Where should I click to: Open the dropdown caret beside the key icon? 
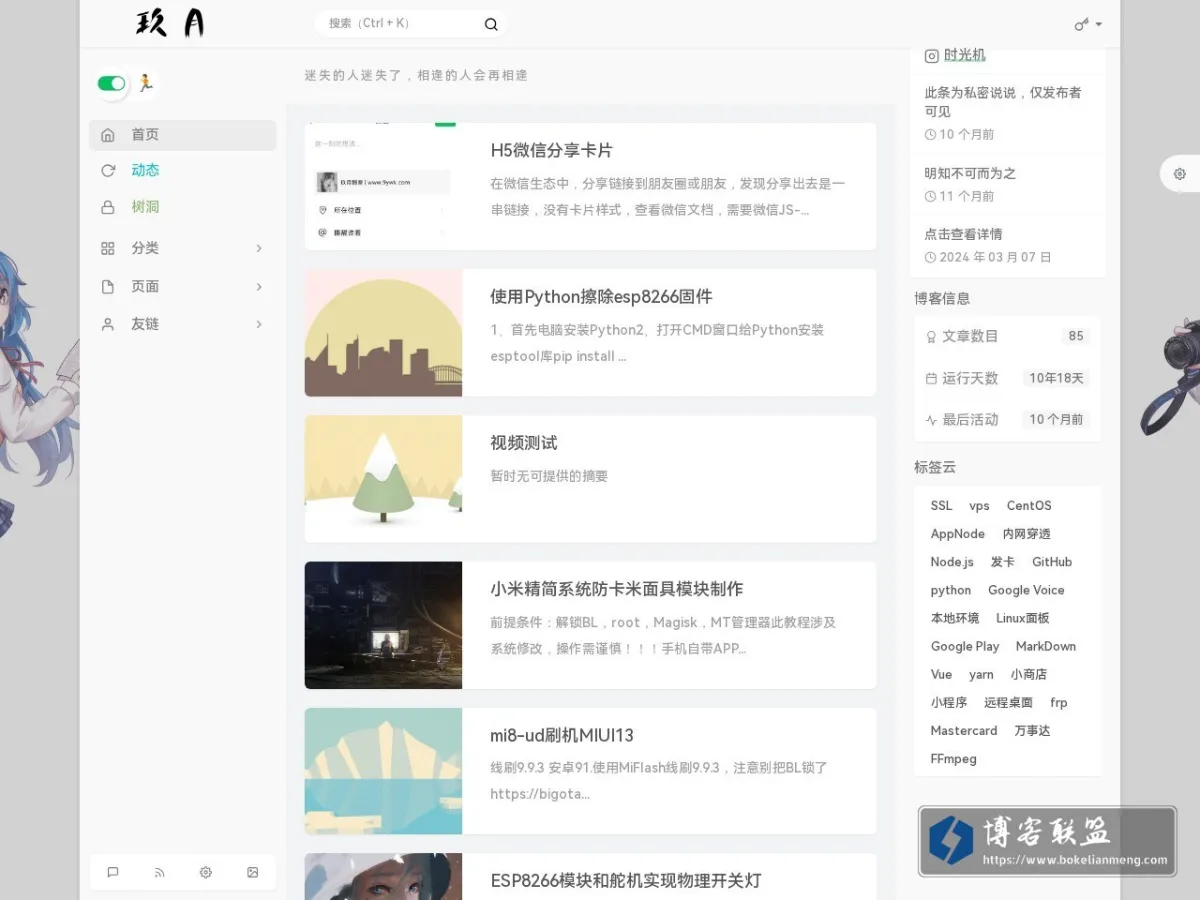click(x=1099, y=24)
